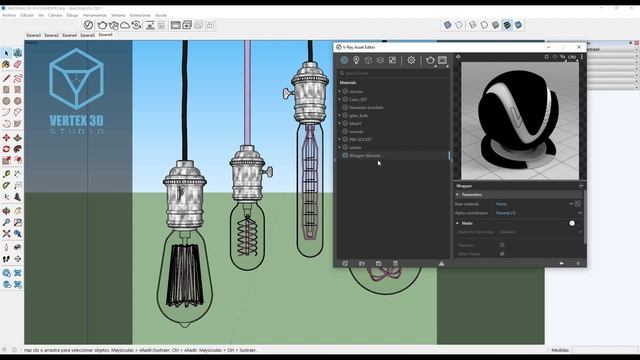Screen dimensions: 640x360
Task: Open Materials category in Asset Editor
Action: coord(344,60)
